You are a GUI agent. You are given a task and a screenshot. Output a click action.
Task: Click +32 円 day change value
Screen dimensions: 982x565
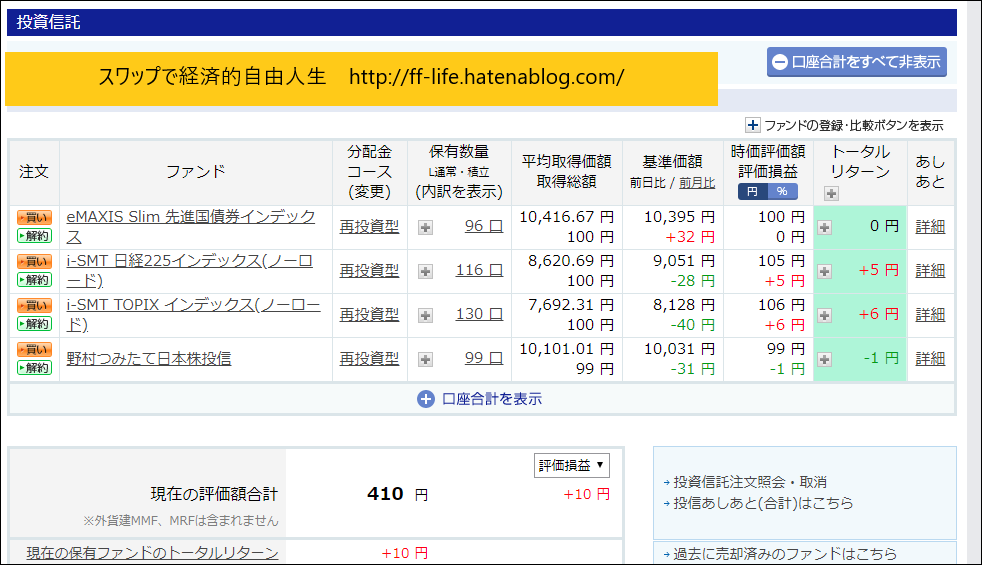pyautogui.click(x=690, y=237)
